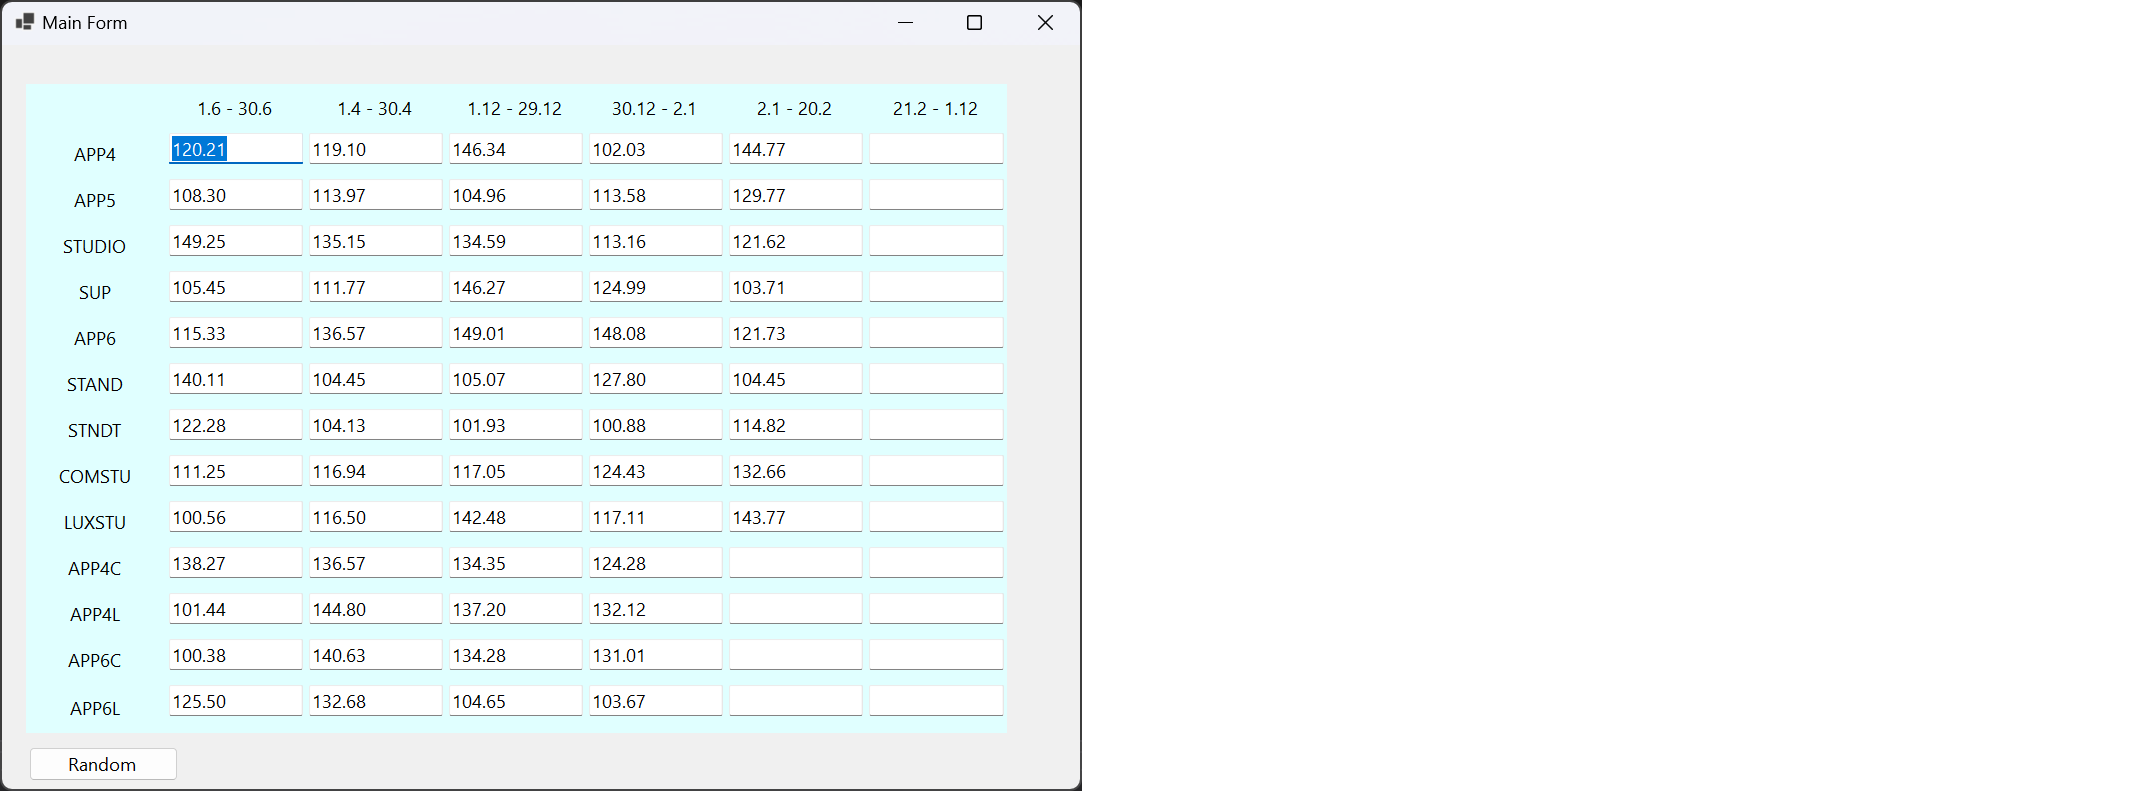2132x791 pixels.
Task: Click the APP5 field showing 129.77
Action: click(x=796, y=195)
